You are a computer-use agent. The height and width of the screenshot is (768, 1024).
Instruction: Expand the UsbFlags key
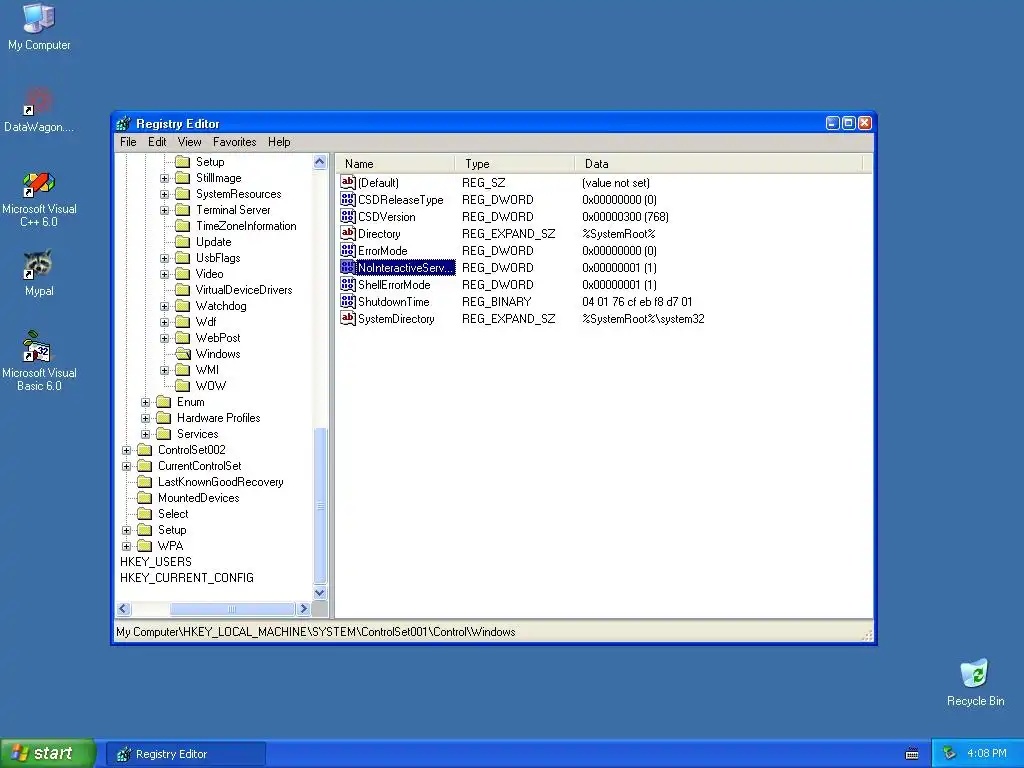point(165,258)
